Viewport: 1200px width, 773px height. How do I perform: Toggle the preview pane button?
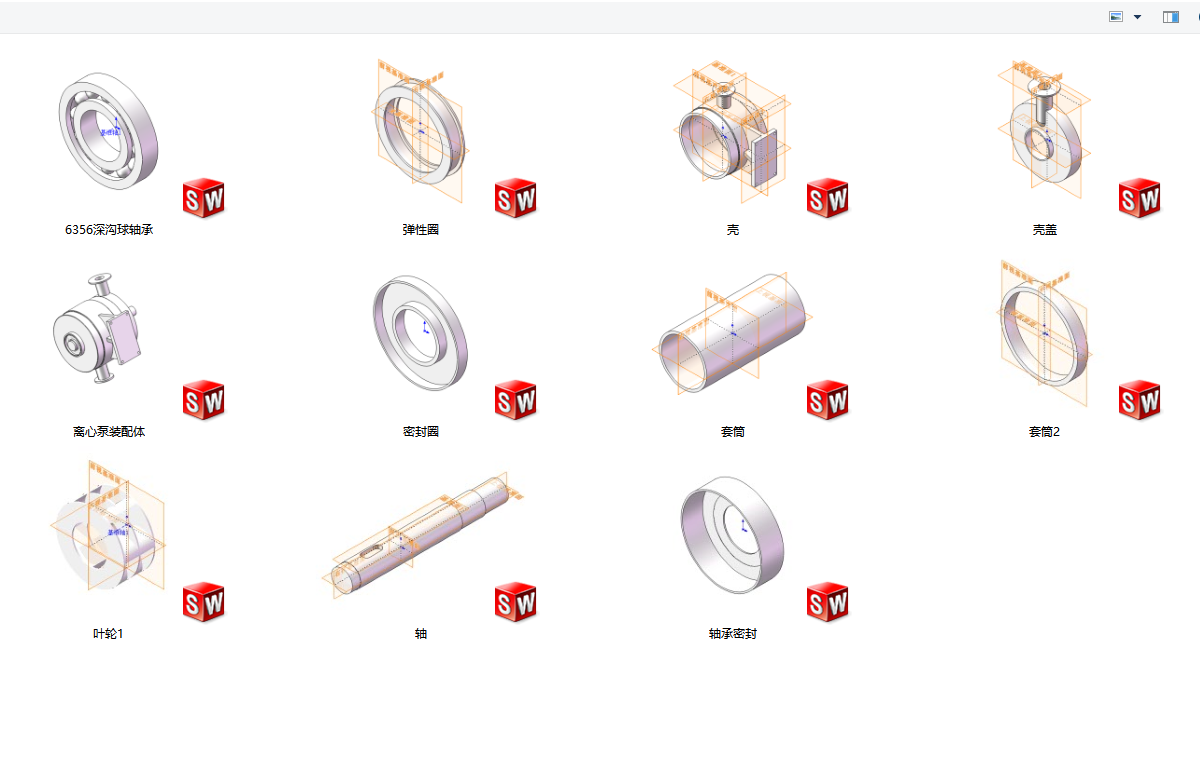coord(1171,17)
